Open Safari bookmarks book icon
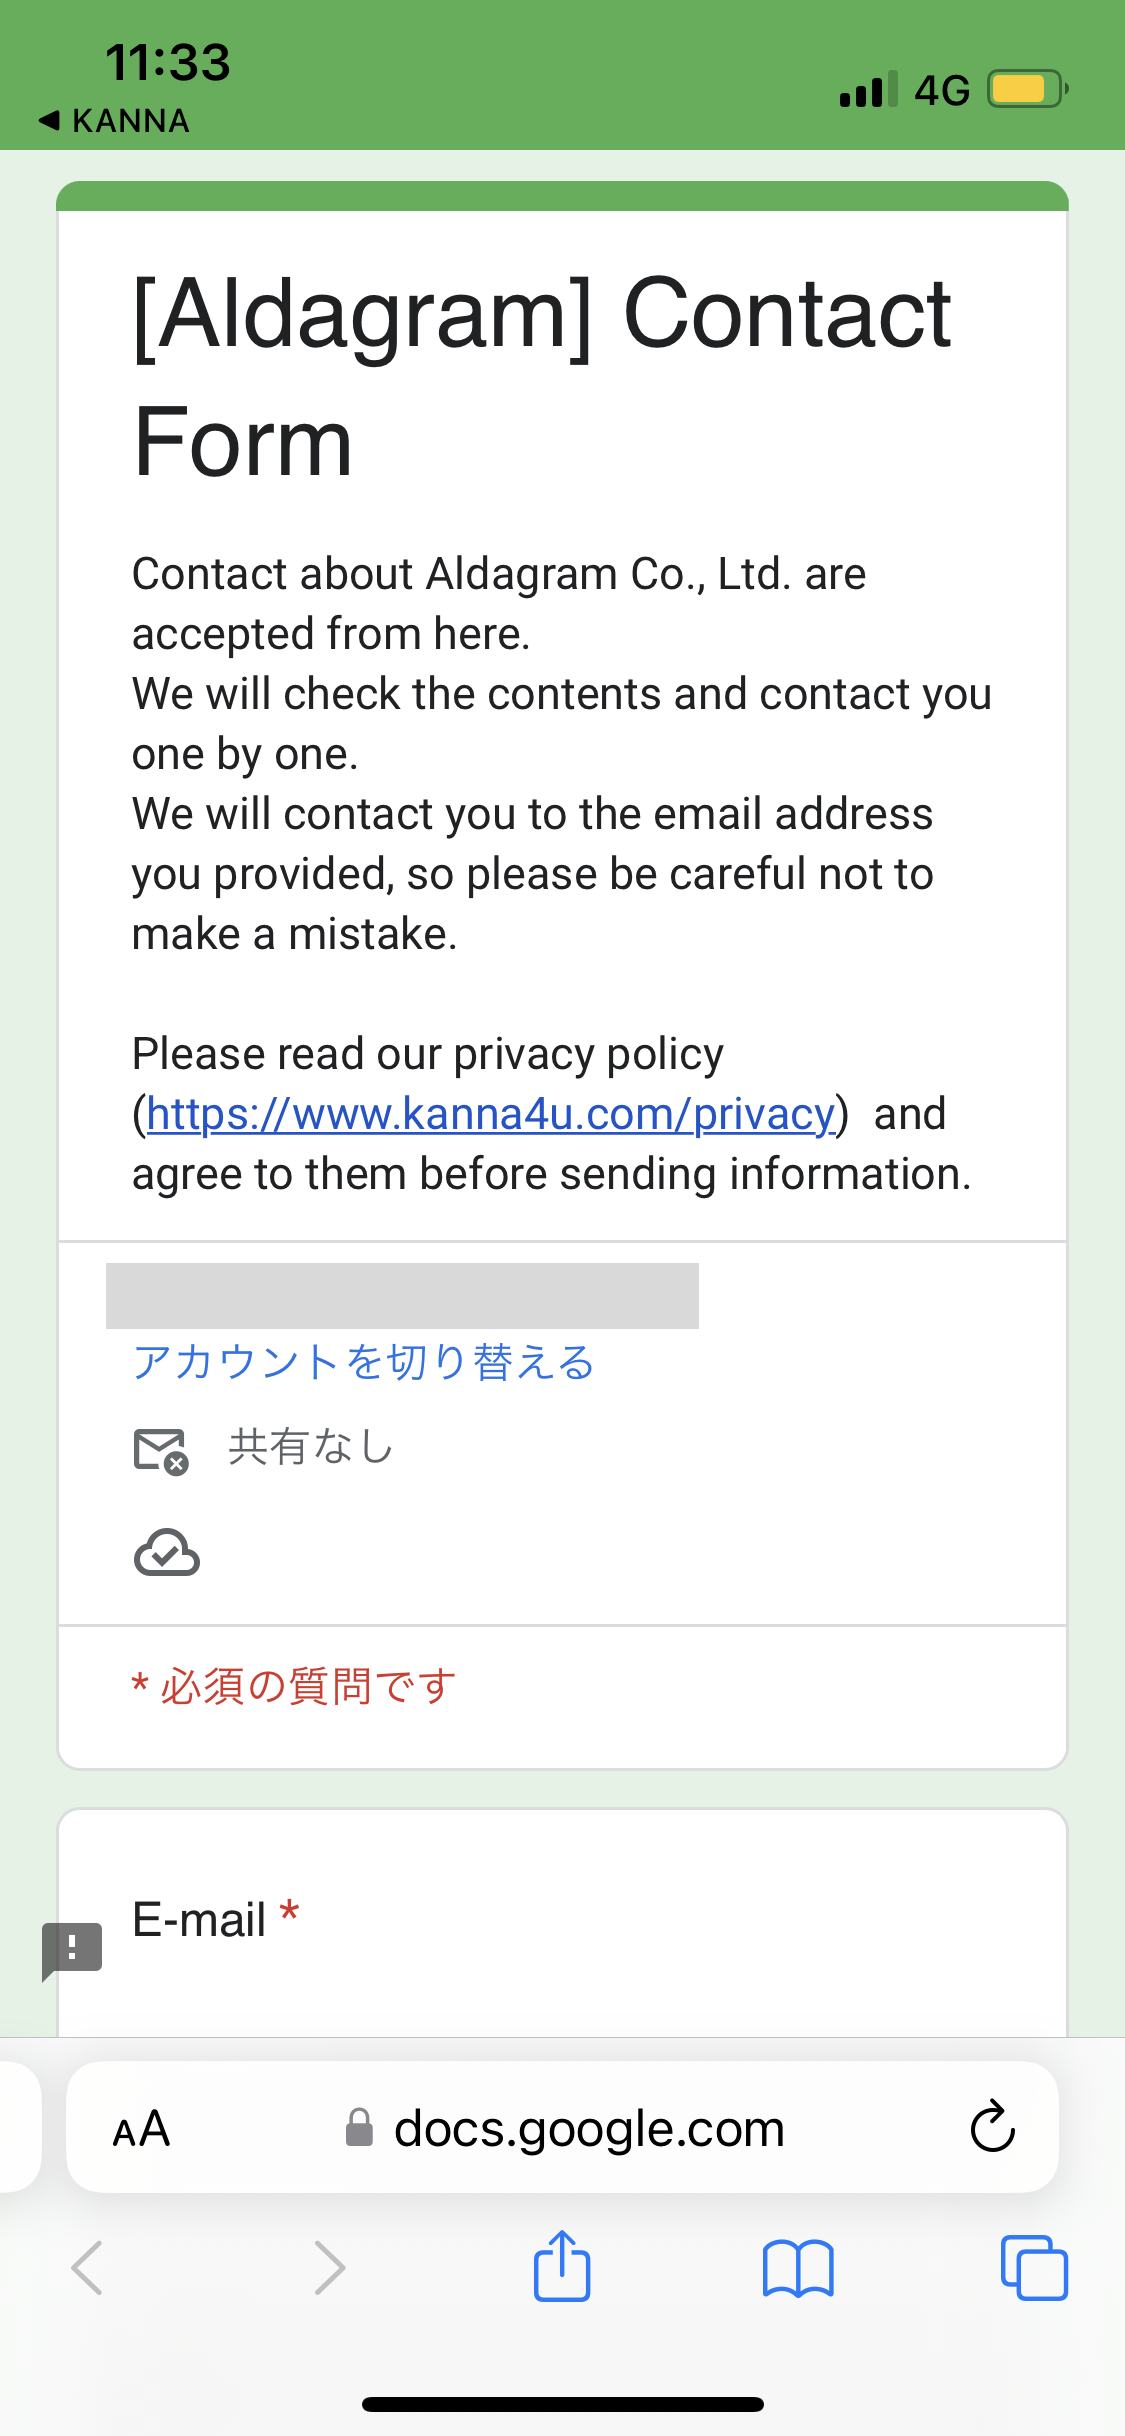 coord(797,2267)
